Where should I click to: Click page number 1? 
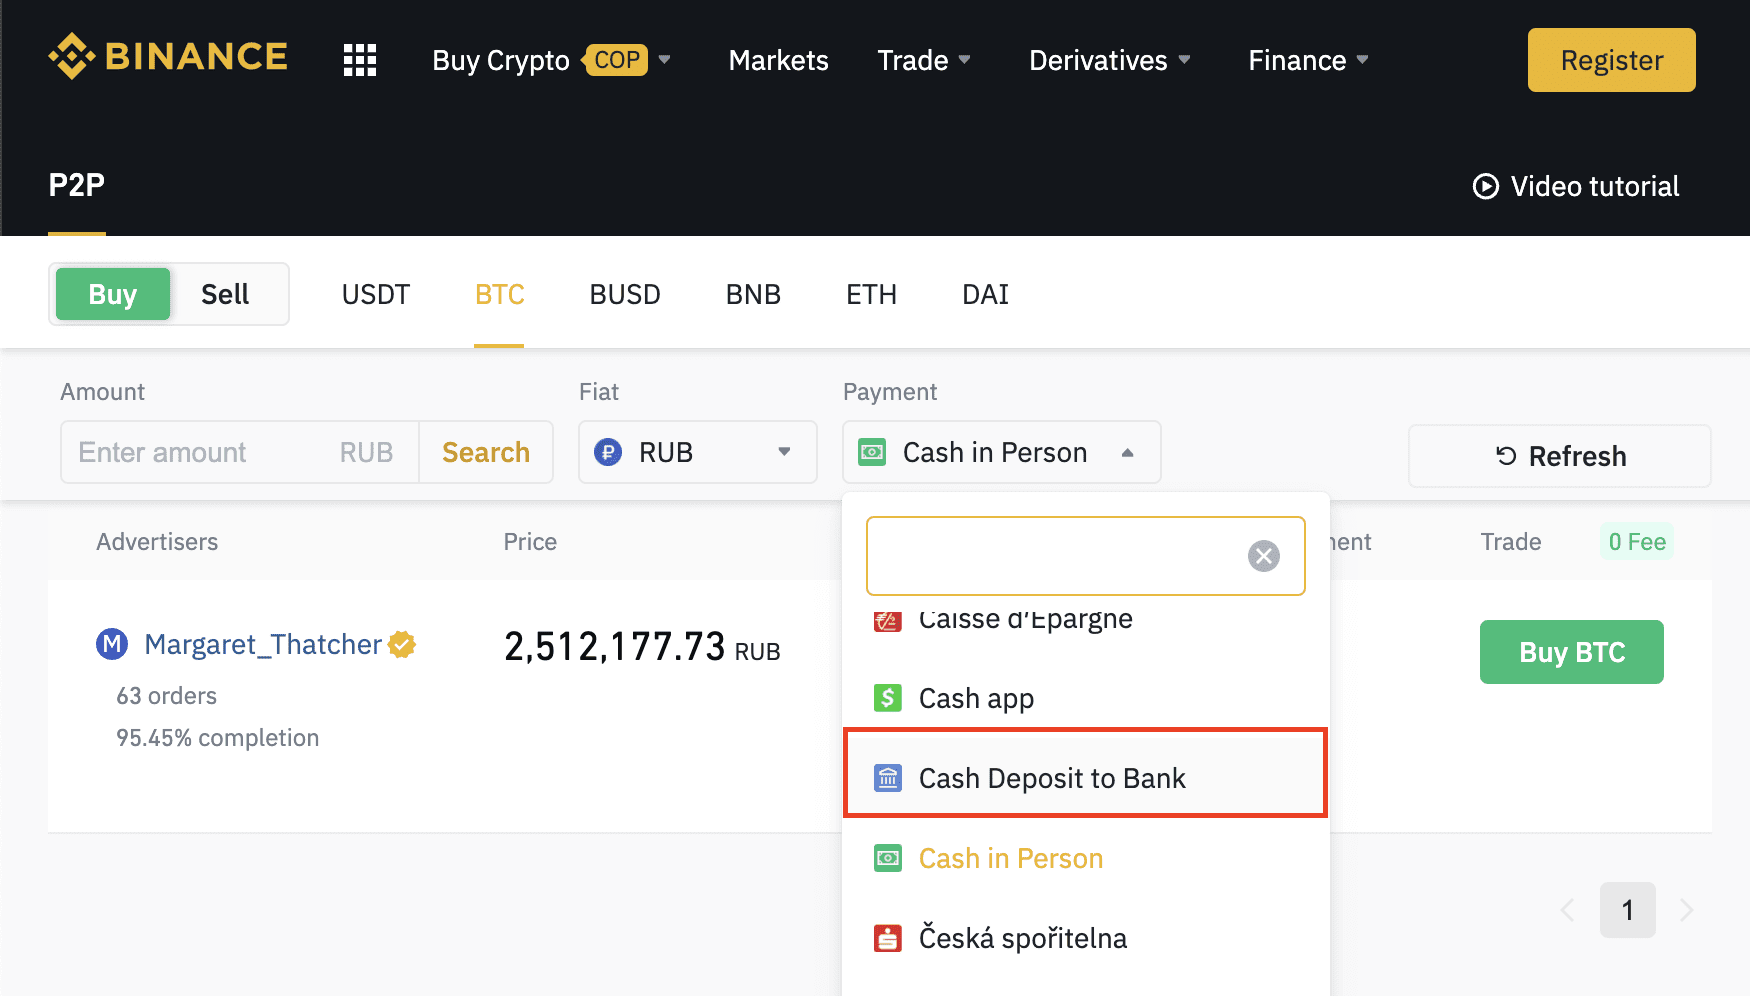[x=1628, y=910]
